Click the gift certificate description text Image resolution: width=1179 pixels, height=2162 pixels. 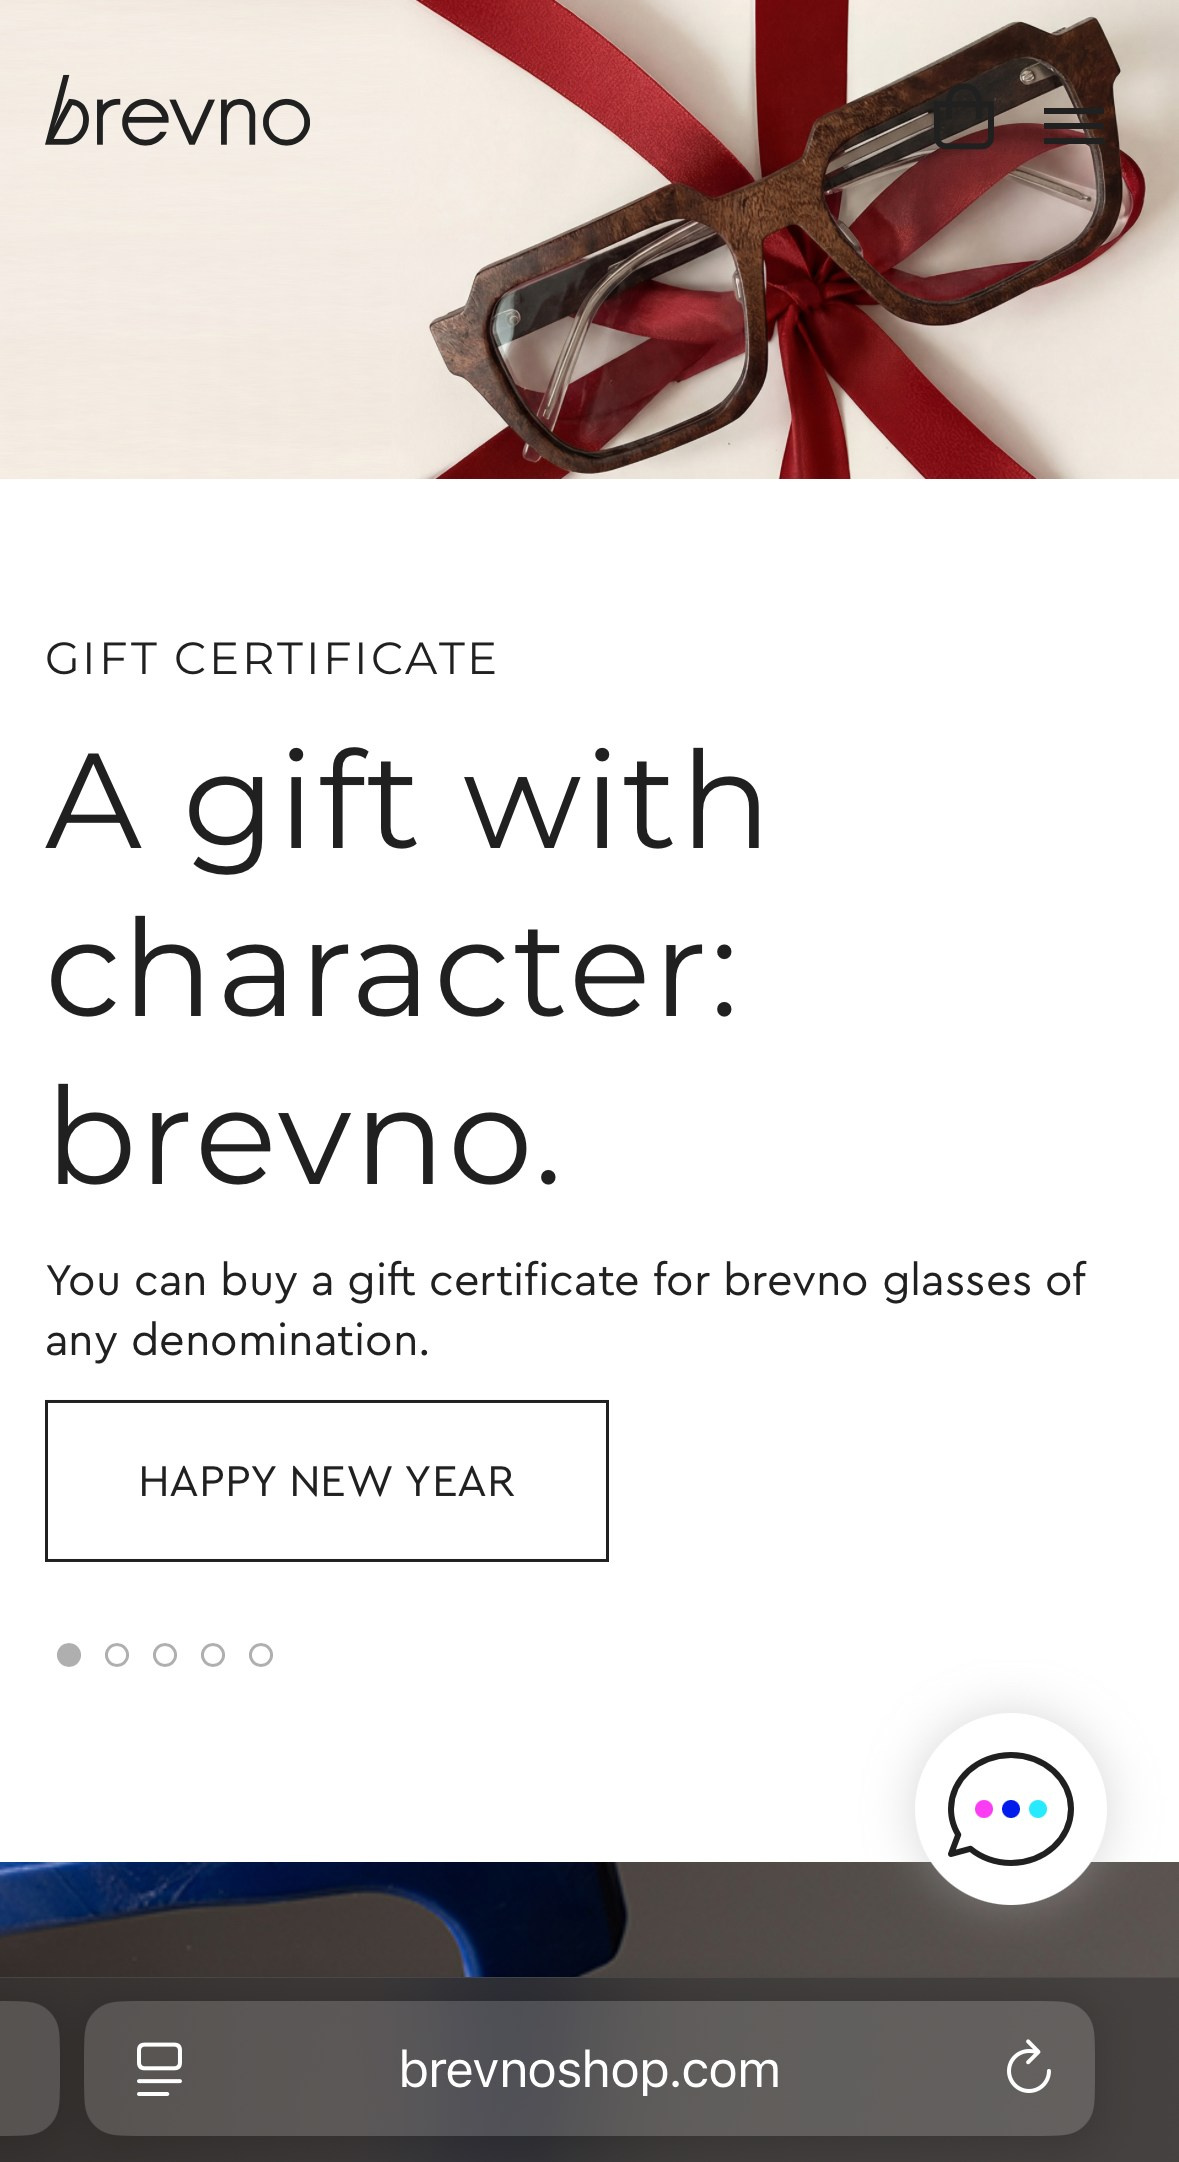click(565, 1310)
